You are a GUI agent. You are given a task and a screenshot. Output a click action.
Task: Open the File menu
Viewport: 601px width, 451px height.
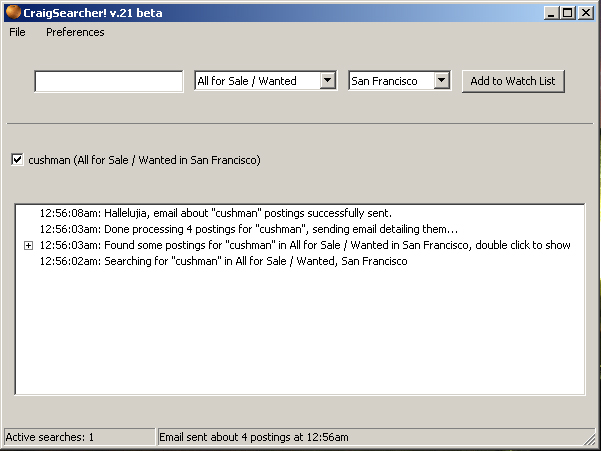tap(17, 32)
